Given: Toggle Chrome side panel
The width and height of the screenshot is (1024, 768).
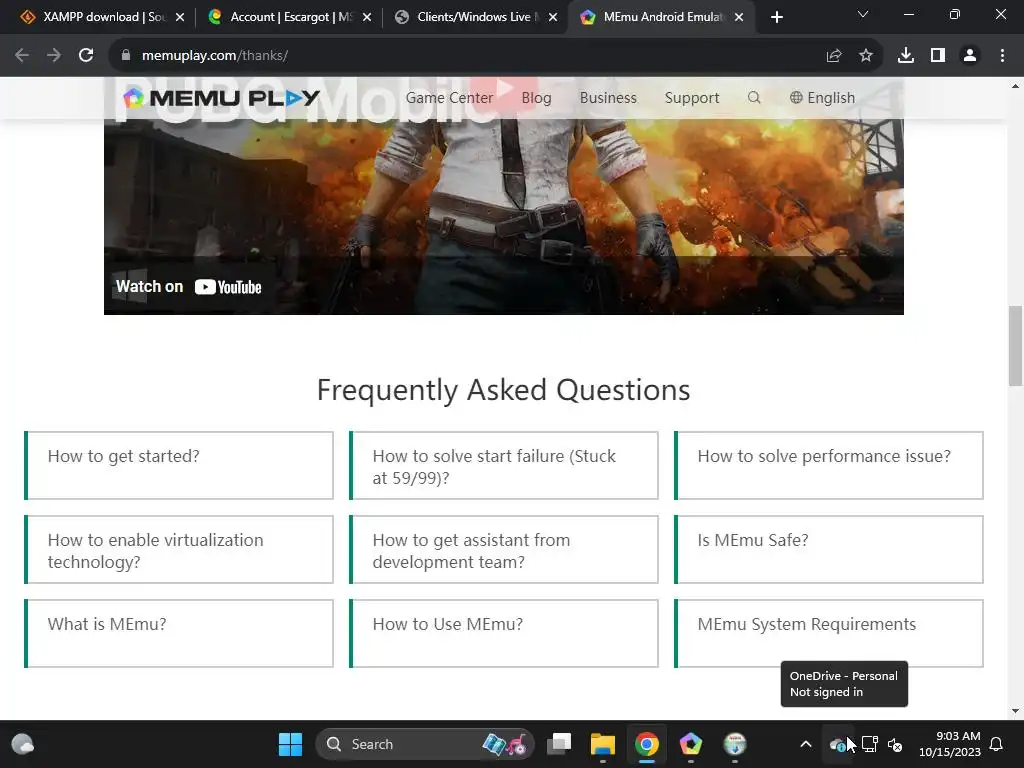Looking at the screenshot, I should [938, 56].
